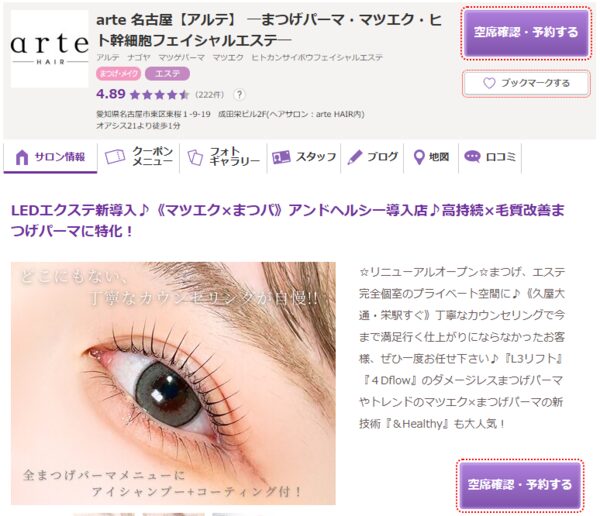Click the まつげ・メイク pink tag
This screenshot has height=516, width=600.
coord(119,73)
